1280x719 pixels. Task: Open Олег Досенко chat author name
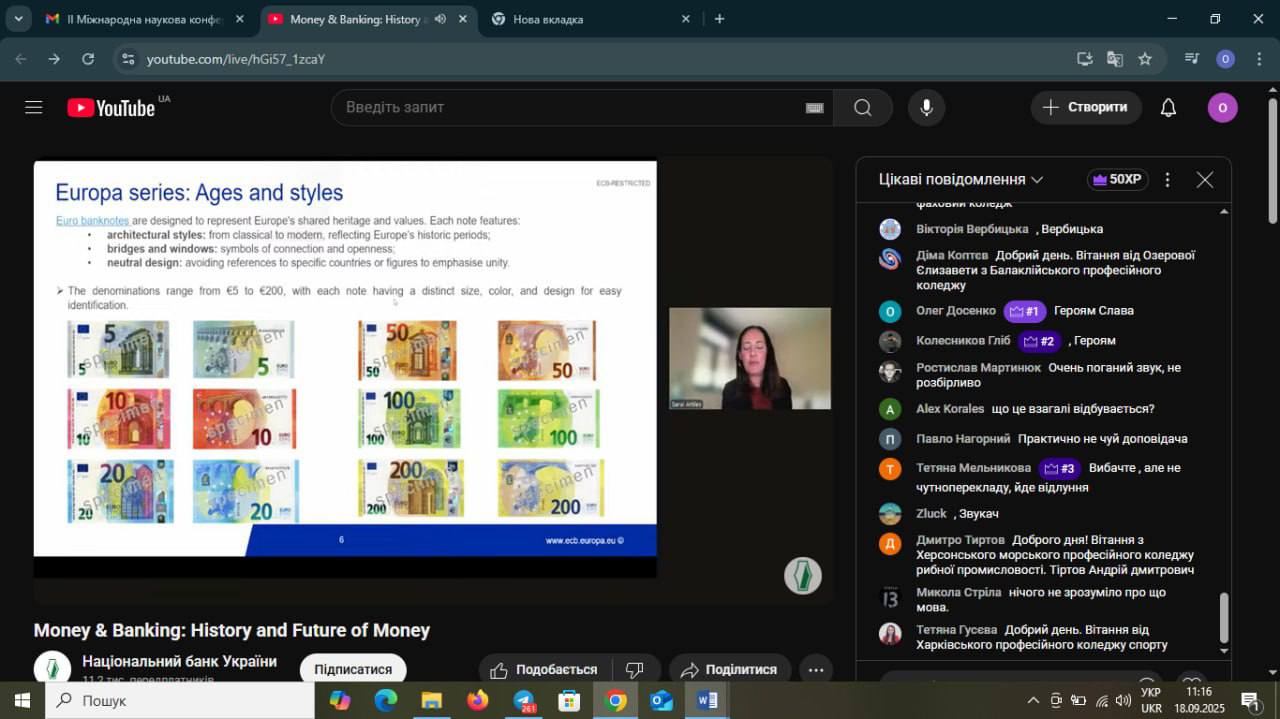point(956,311)
